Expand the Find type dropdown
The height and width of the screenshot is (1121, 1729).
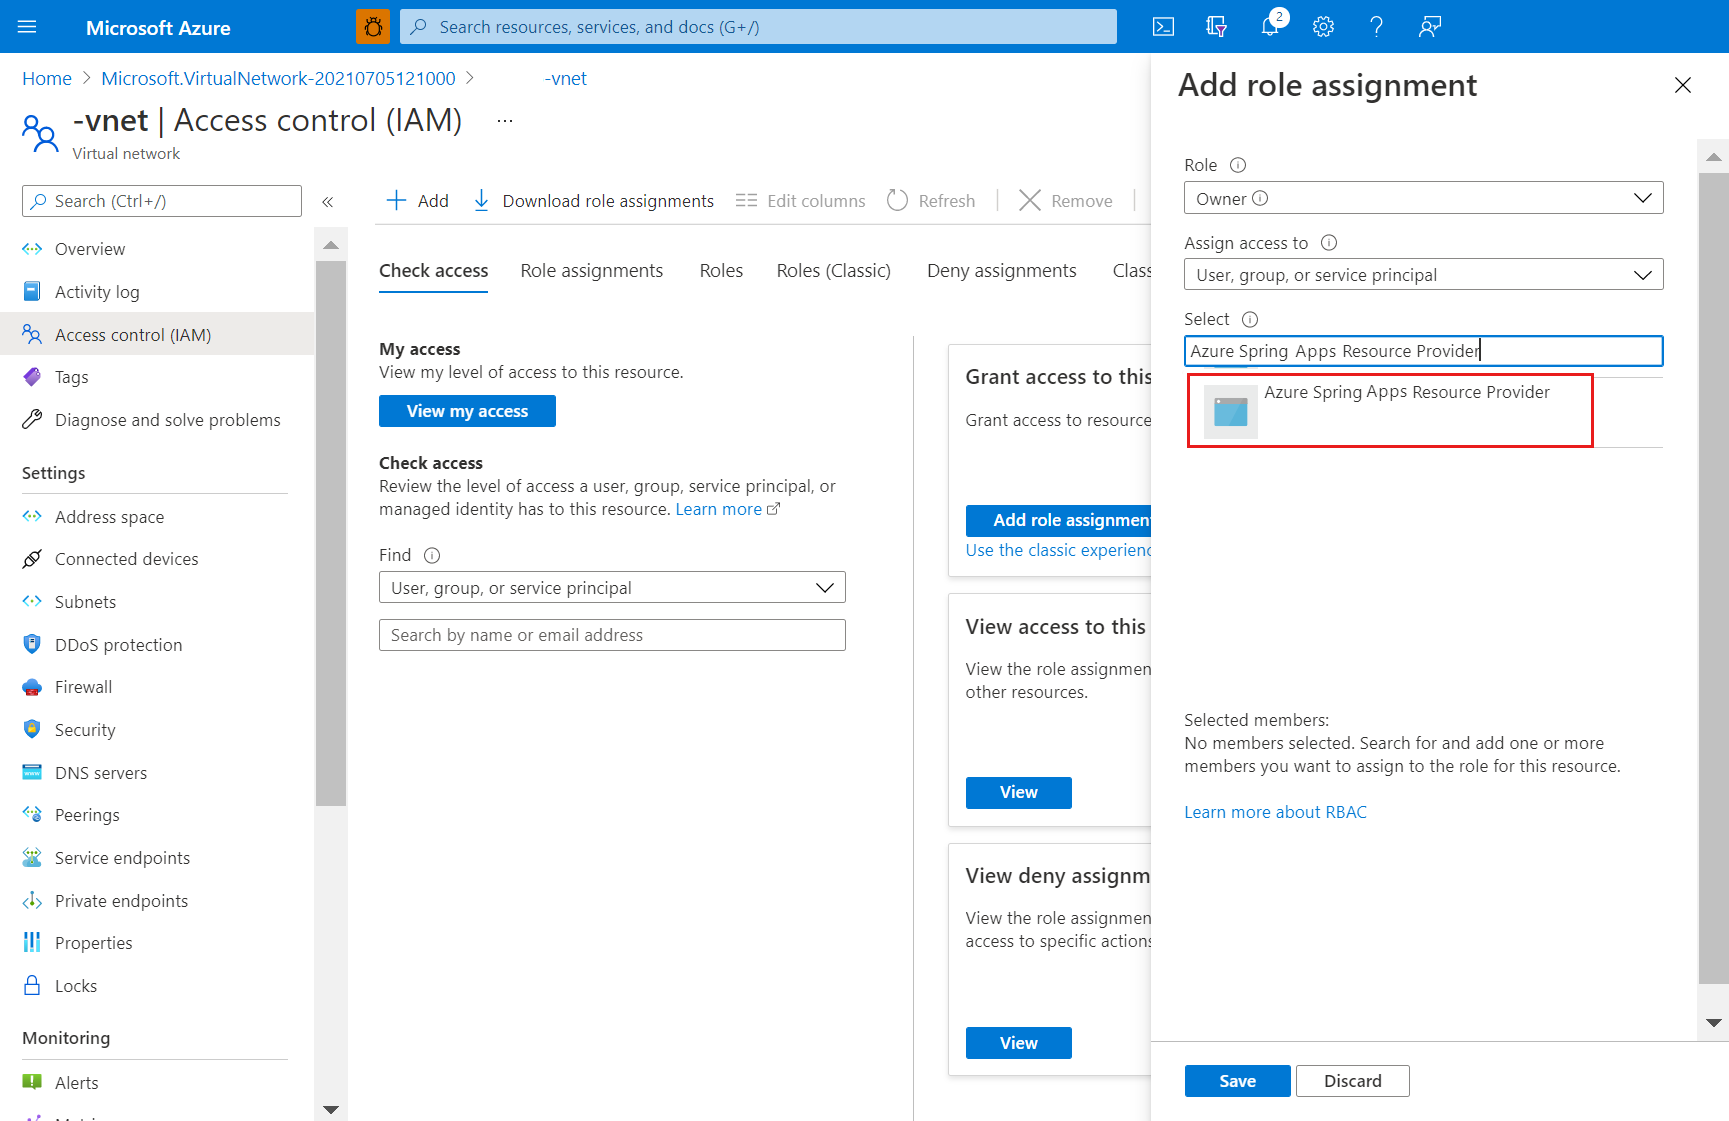(612, 588)
